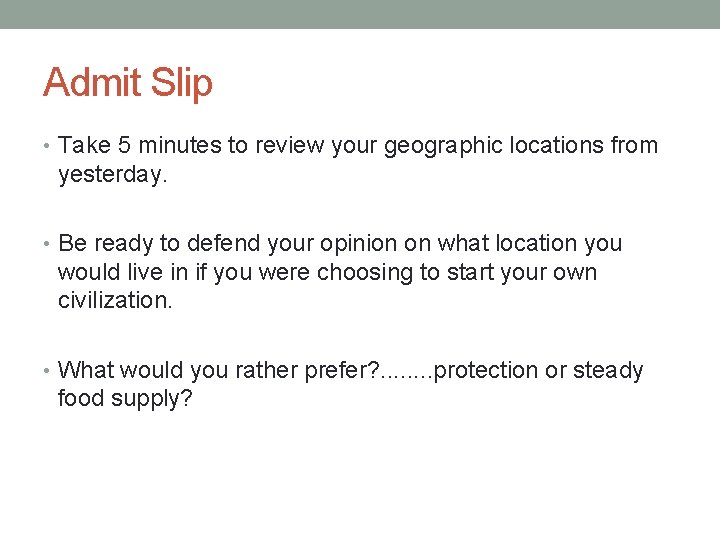Click the gray header bar at top
This screenshot has height=540, width=720.
[360, 13]
